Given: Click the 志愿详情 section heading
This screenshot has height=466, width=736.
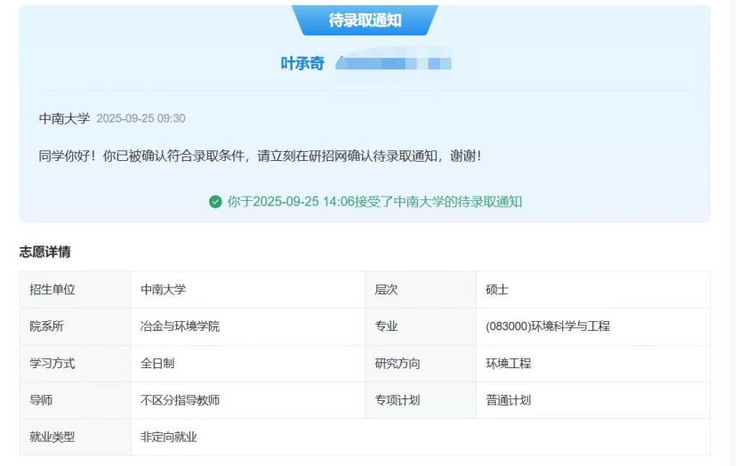Looking at the screenshot, I should point(45,252).
